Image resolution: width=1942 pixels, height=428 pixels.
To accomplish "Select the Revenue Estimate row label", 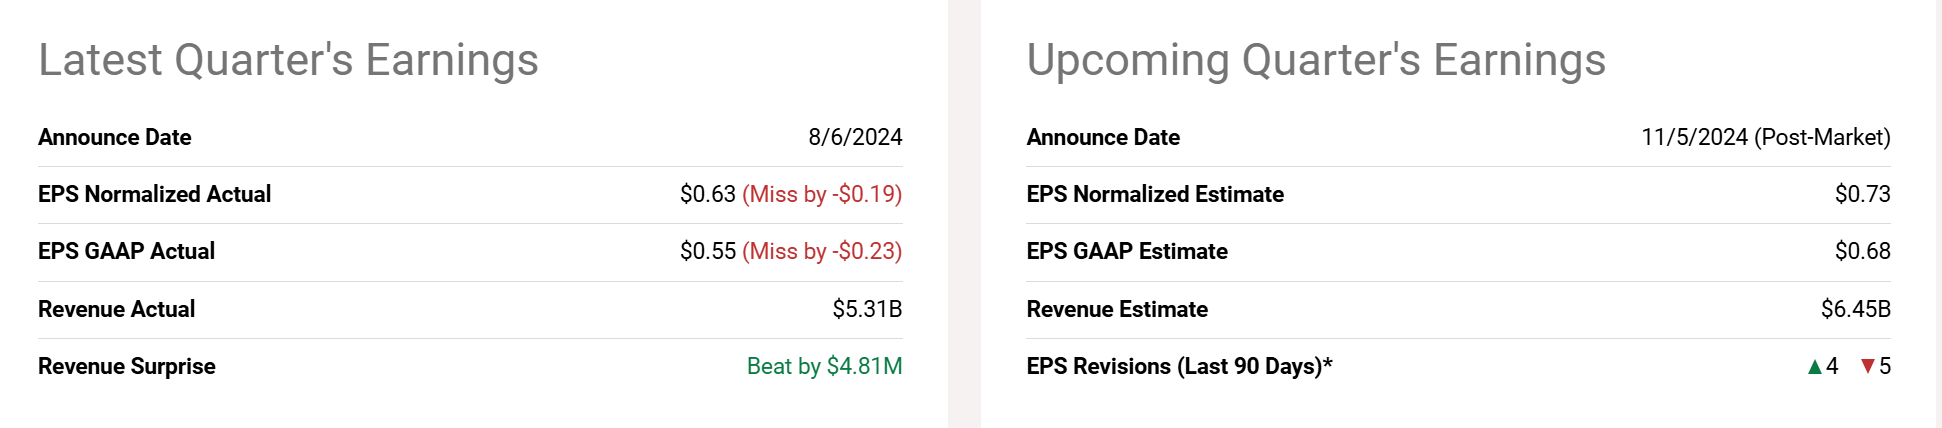I will 1117,309.
